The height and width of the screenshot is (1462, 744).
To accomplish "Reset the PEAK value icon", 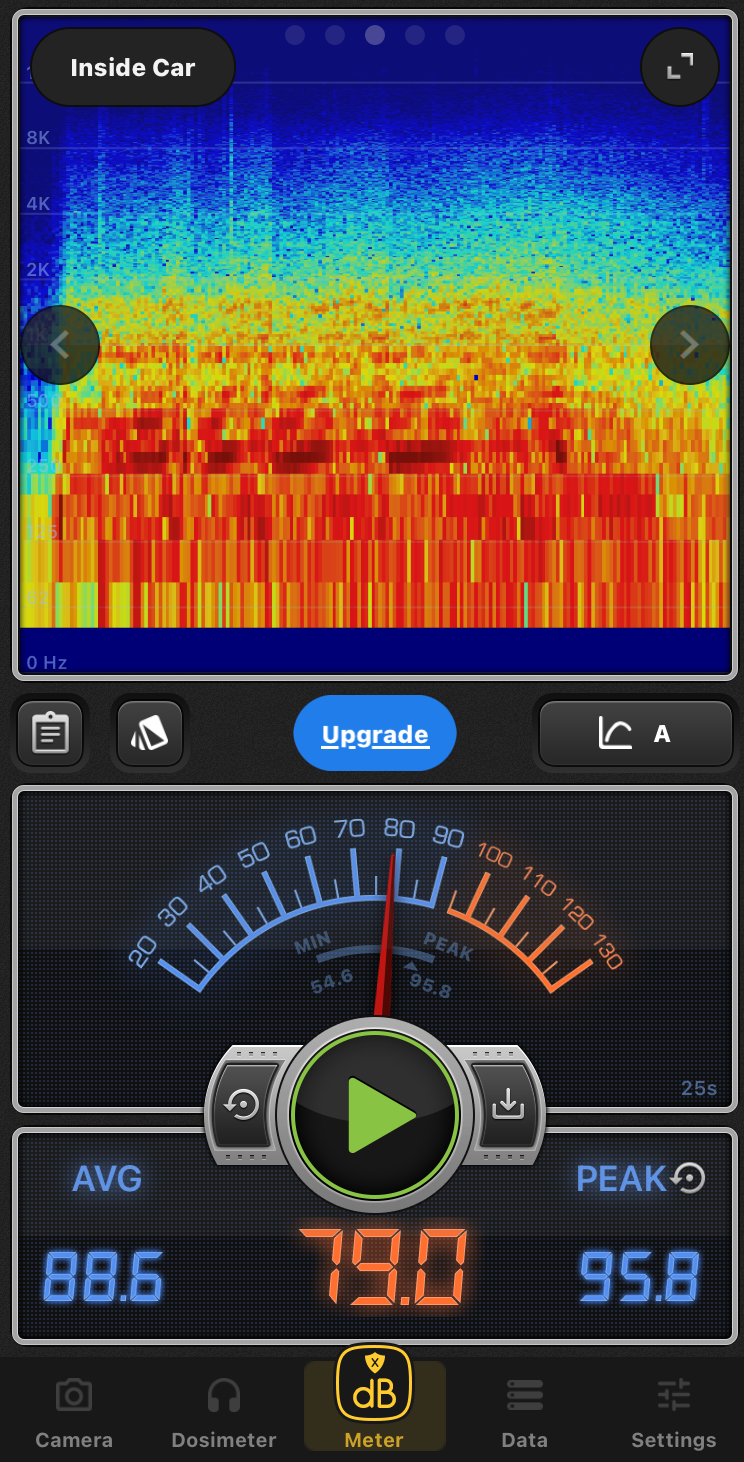I will click(x=689, y=1178).
